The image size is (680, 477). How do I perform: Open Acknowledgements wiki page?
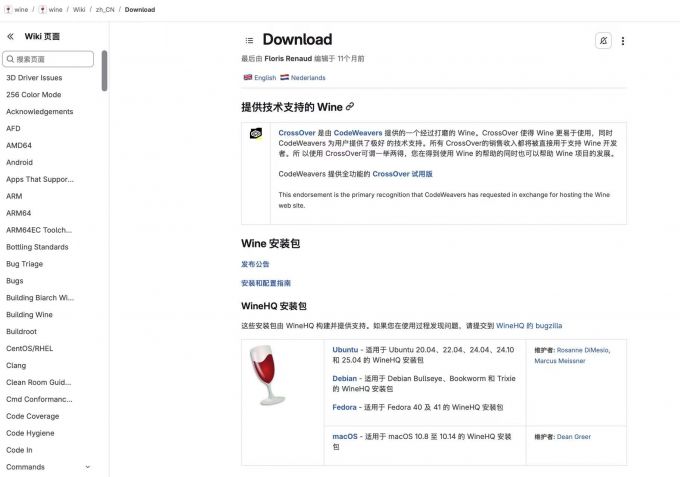(39, 111)
